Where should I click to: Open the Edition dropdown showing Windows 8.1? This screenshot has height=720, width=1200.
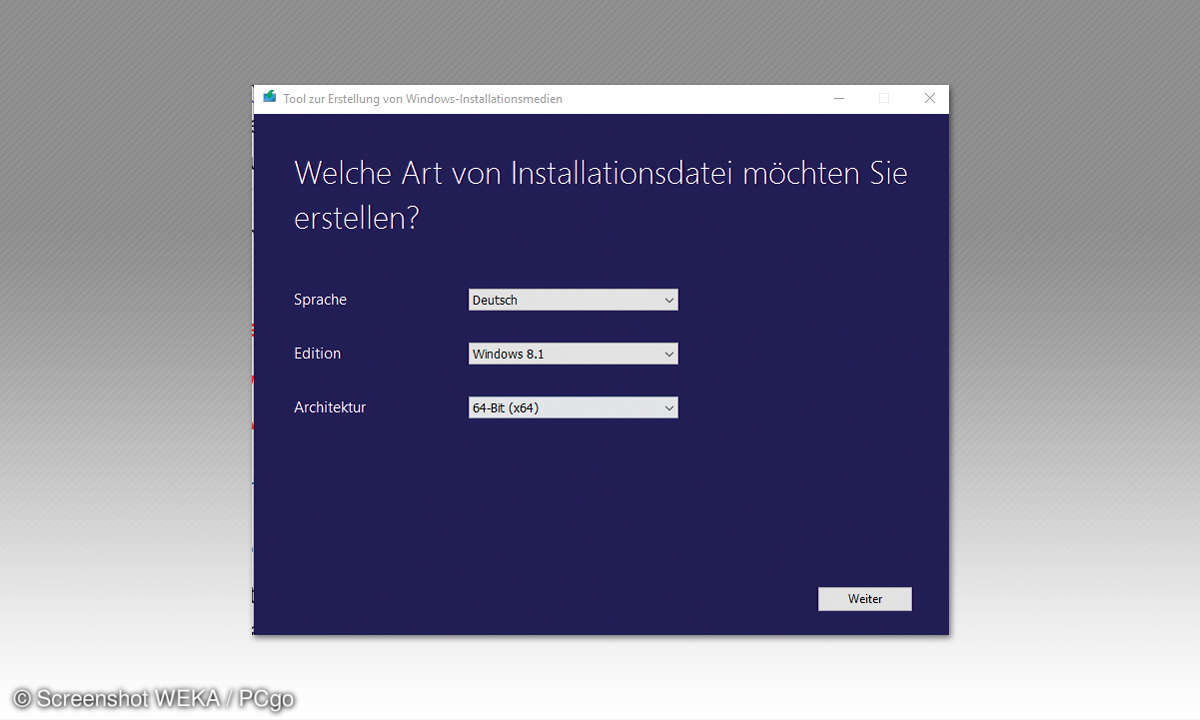573,354
